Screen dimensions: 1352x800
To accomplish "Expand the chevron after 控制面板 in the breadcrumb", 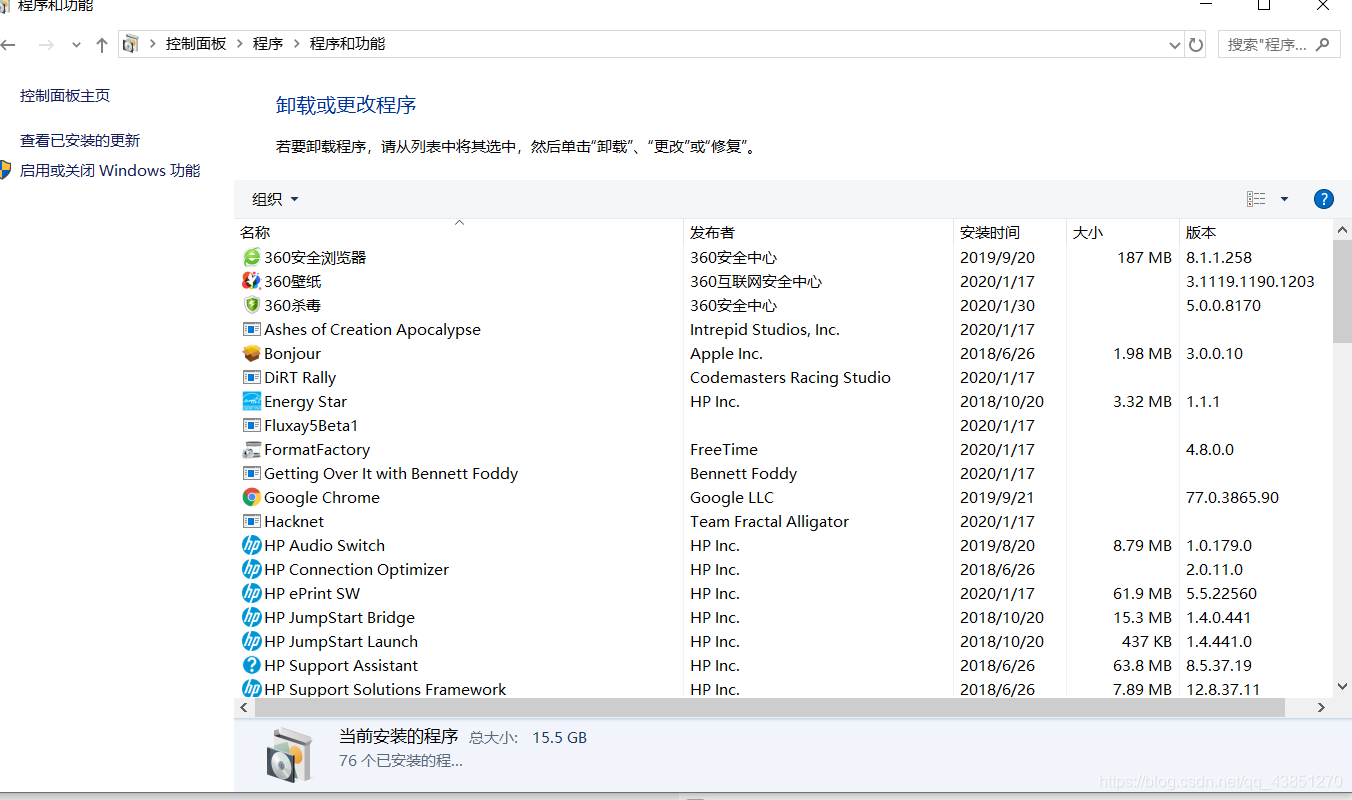I will (x=240, y=44).
